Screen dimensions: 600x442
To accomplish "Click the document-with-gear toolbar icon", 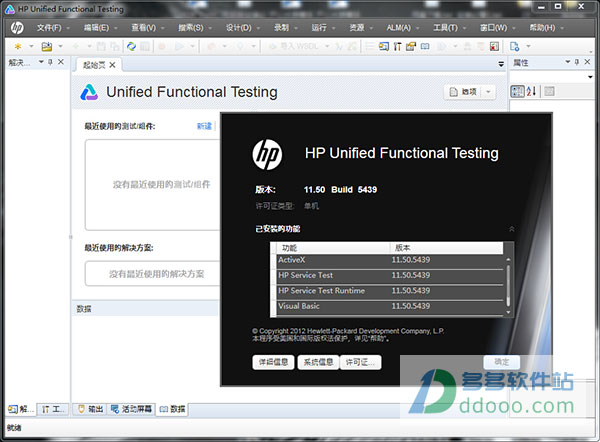I will pos(515,47).
